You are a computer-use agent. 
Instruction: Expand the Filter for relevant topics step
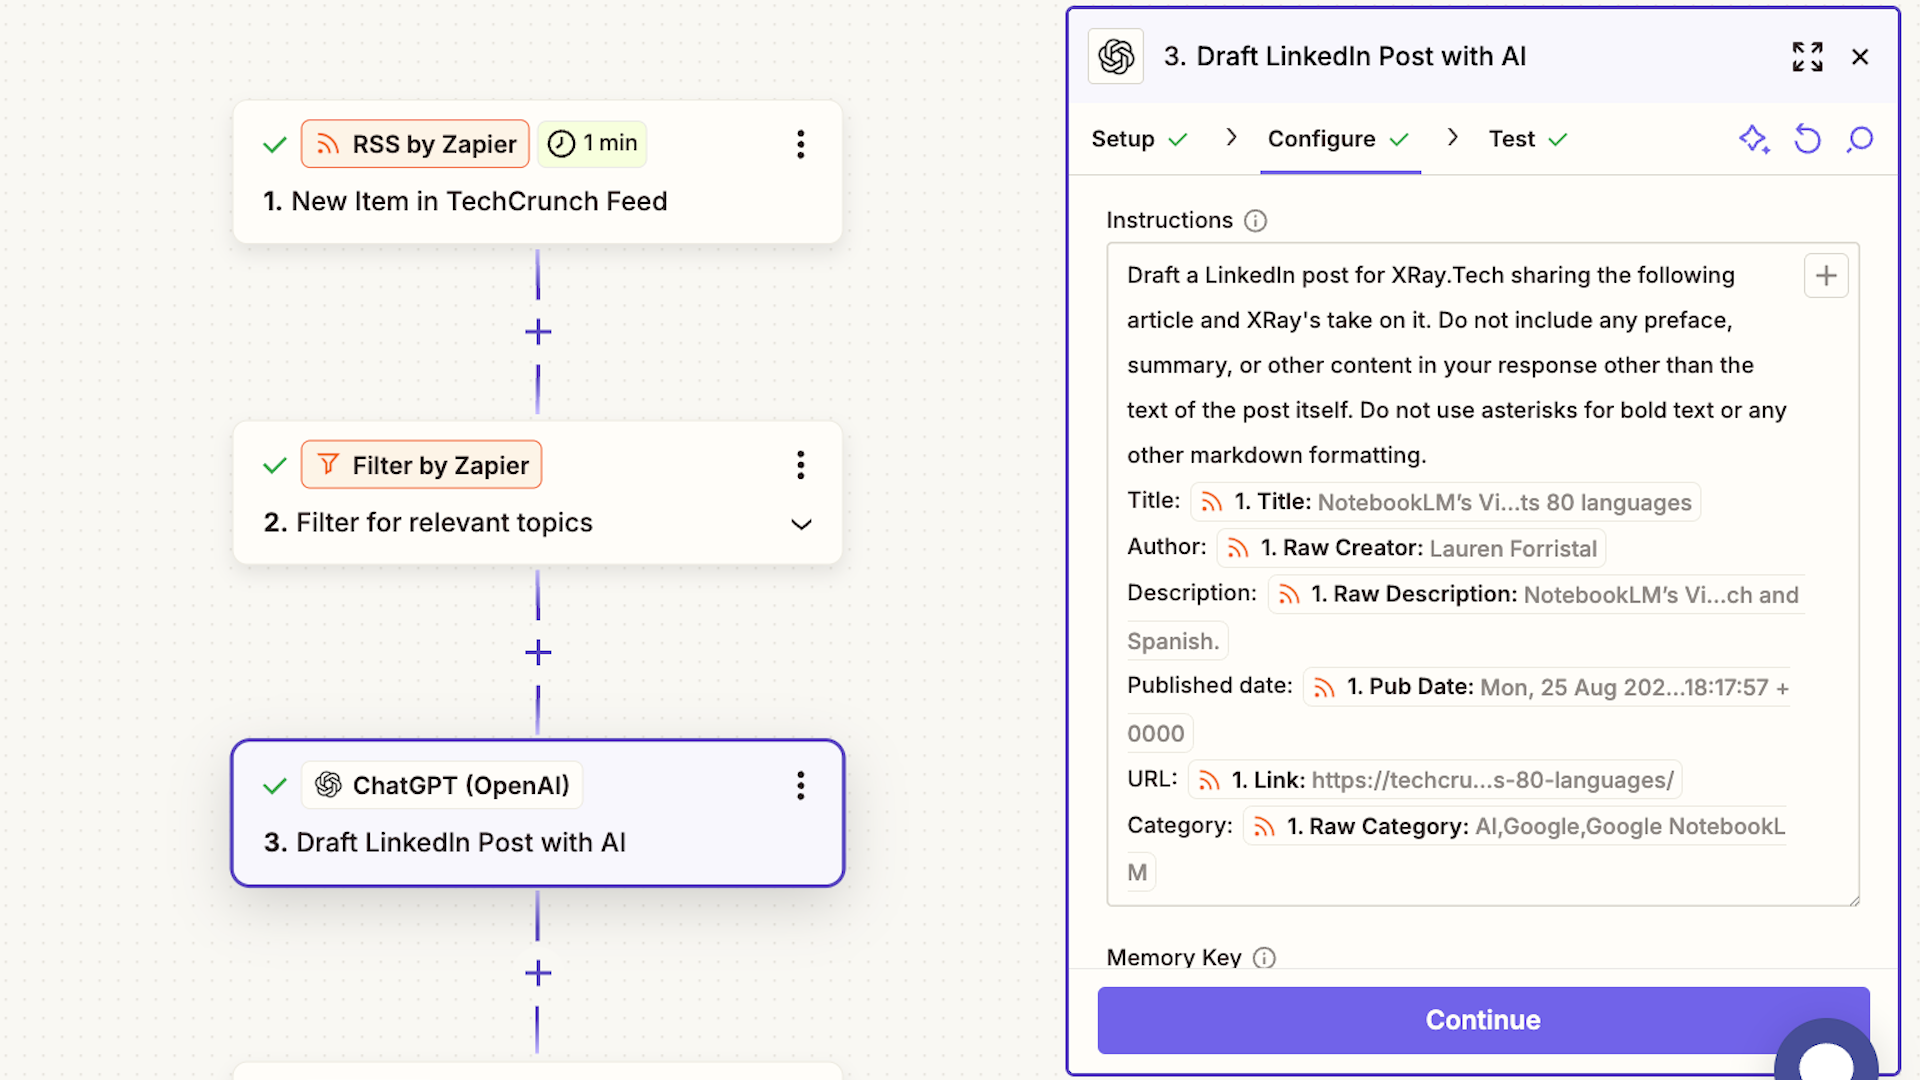coord(800,524)
